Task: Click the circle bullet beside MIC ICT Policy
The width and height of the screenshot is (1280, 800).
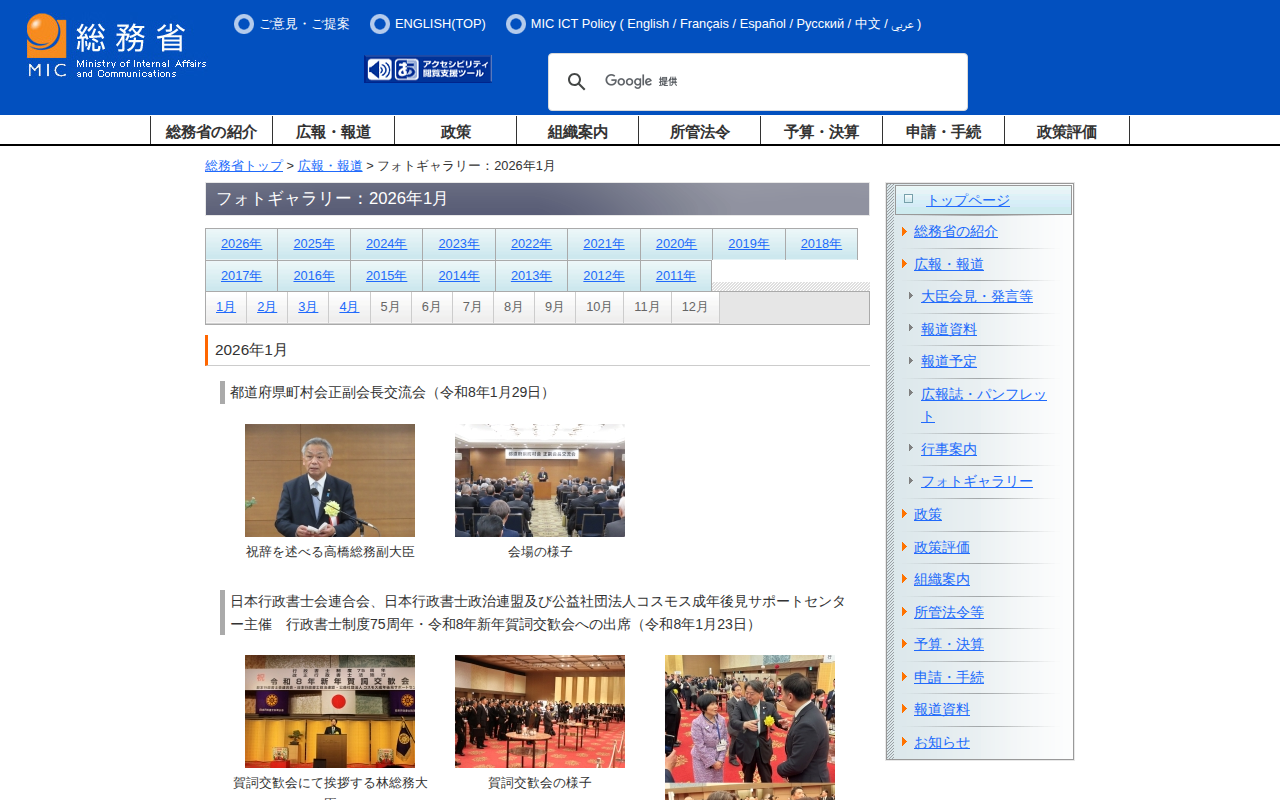Action: point(516,24)
